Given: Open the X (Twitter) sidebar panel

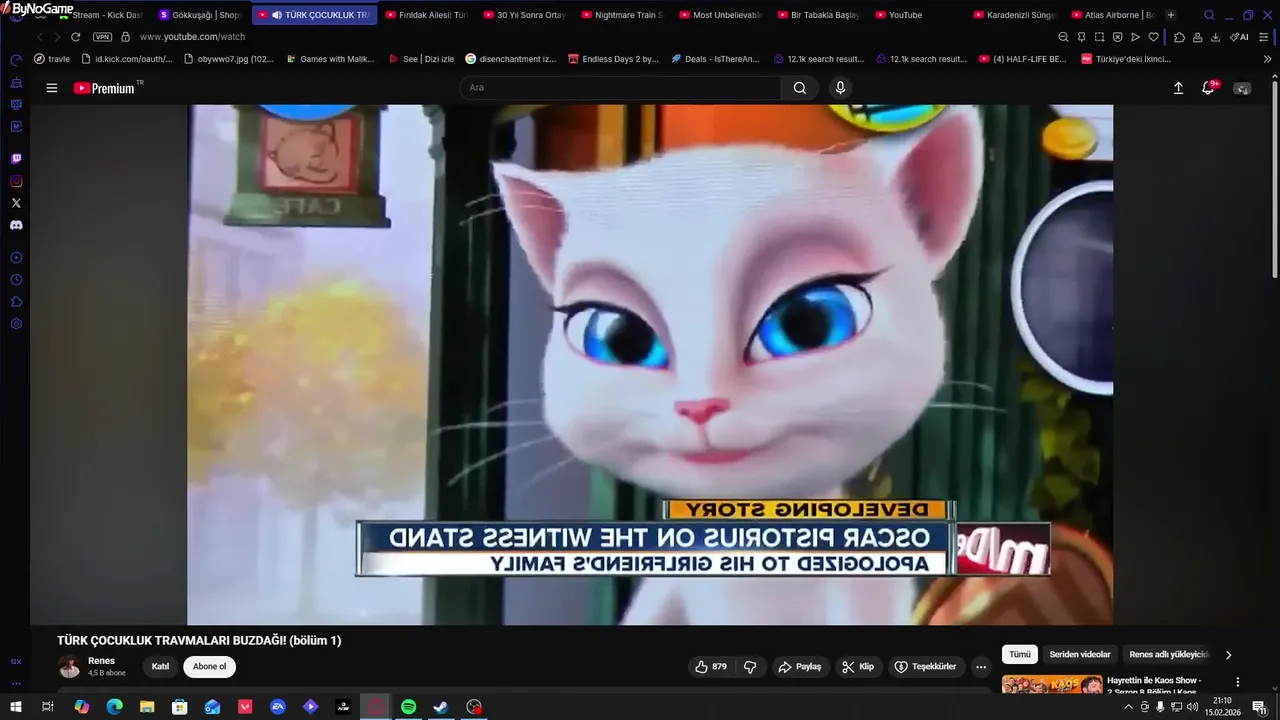Looking at the screenshot, I should tap(16, 203).
